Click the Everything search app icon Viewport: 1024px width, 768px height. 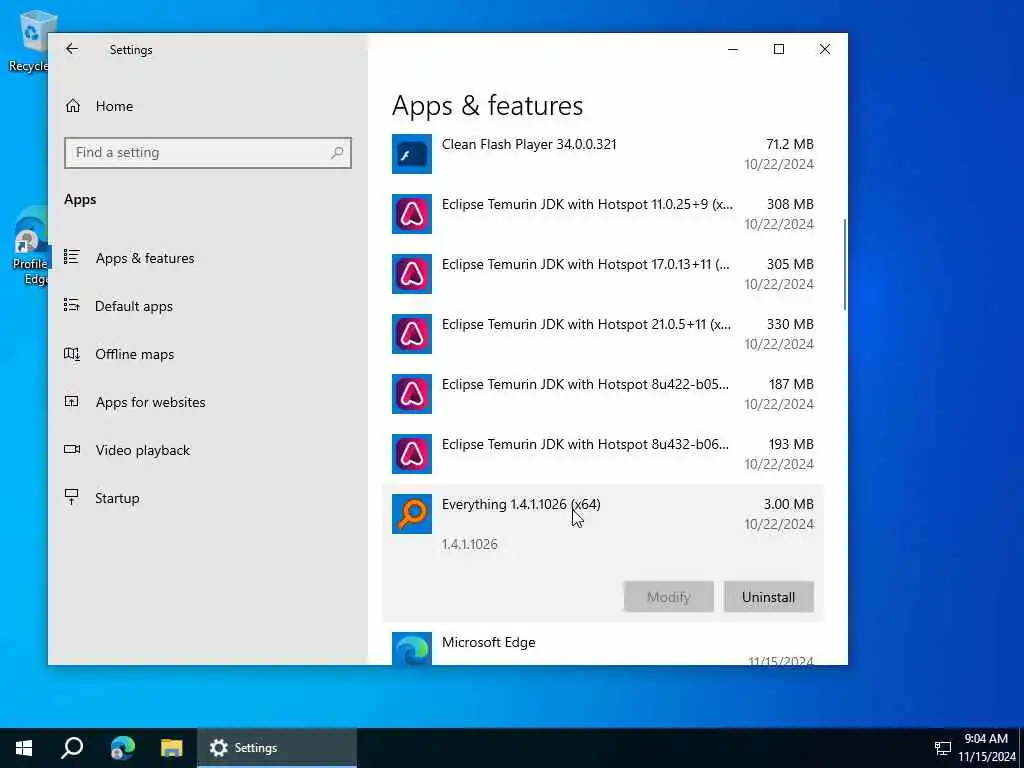[x=411, y=515]
